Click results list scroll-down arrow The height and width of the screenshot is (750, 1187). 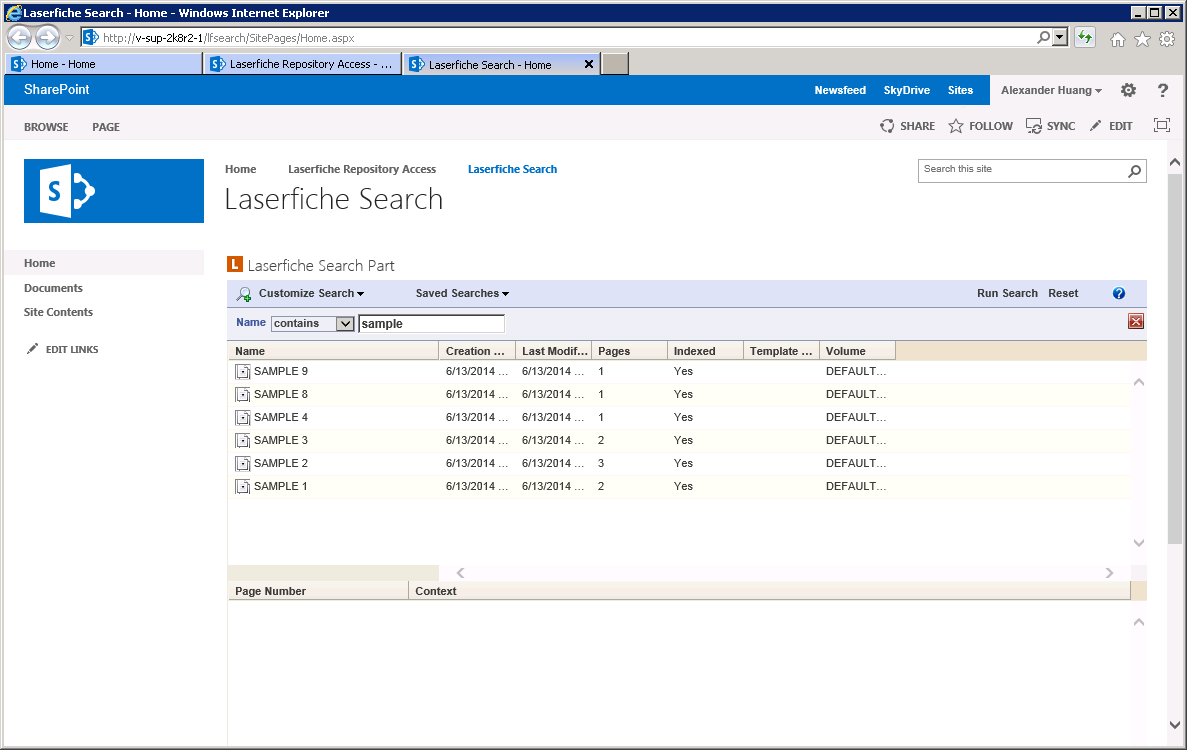[1139, 543]
